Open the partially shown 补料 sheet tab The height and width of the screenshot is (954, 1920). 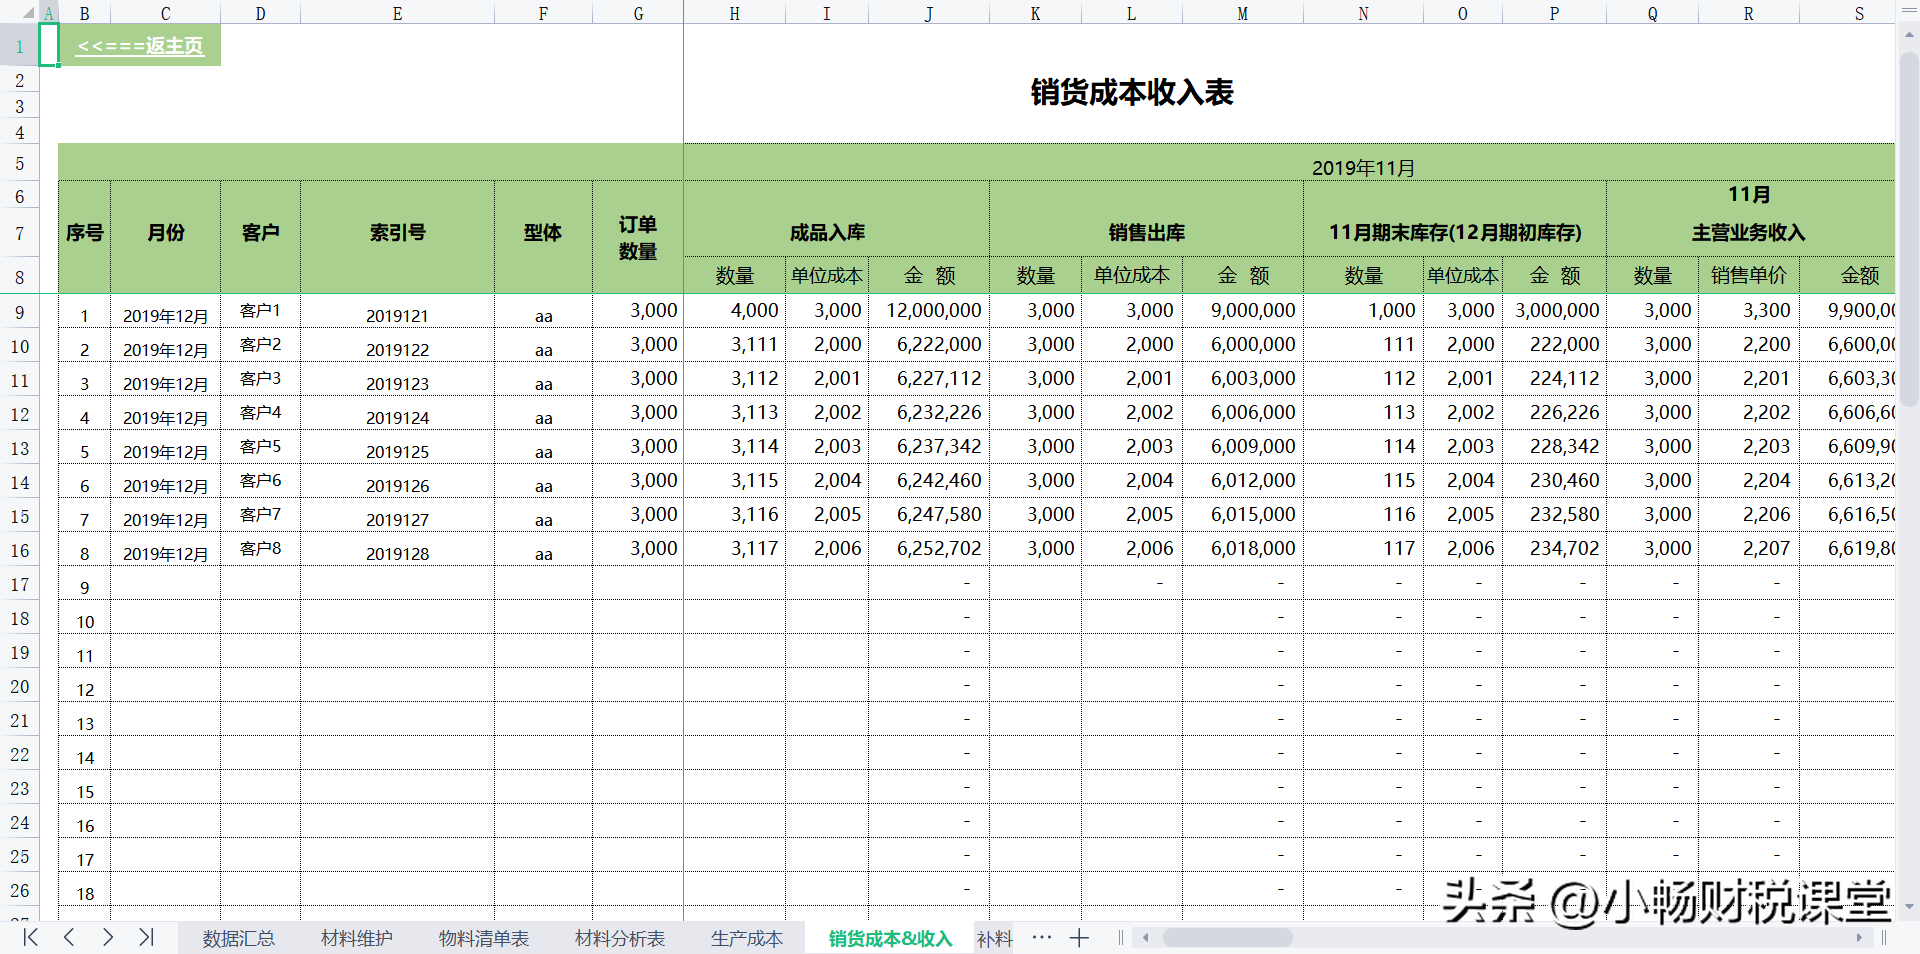[x=995, y=938]
